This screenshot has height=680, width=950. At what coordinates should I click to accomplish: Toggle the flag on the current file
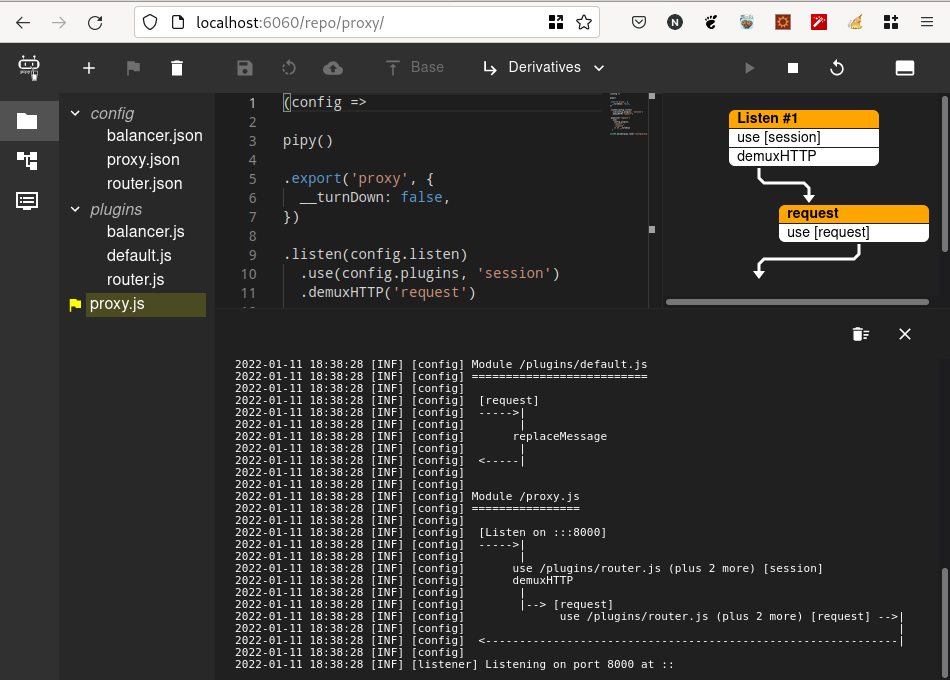pyautogui.click(x=132, y=68)
